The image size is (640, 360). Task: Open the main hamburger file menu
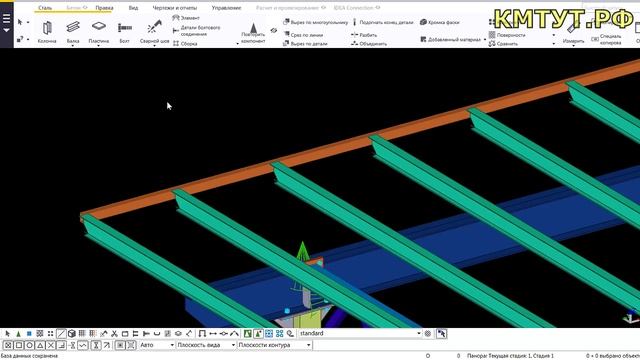[6, 22]
